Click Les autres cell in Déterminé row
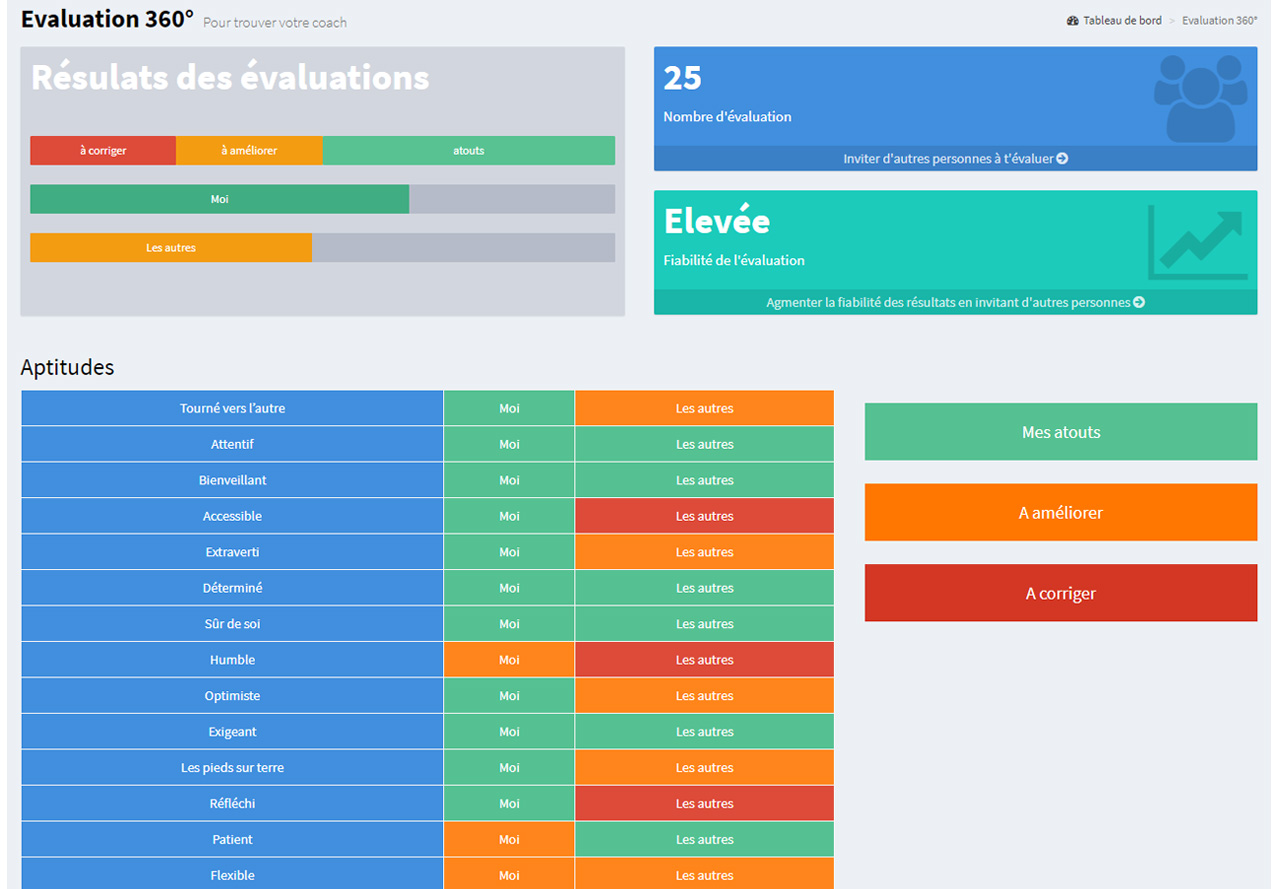Viewport: 1280px width, 889px height. pos(704,588)
